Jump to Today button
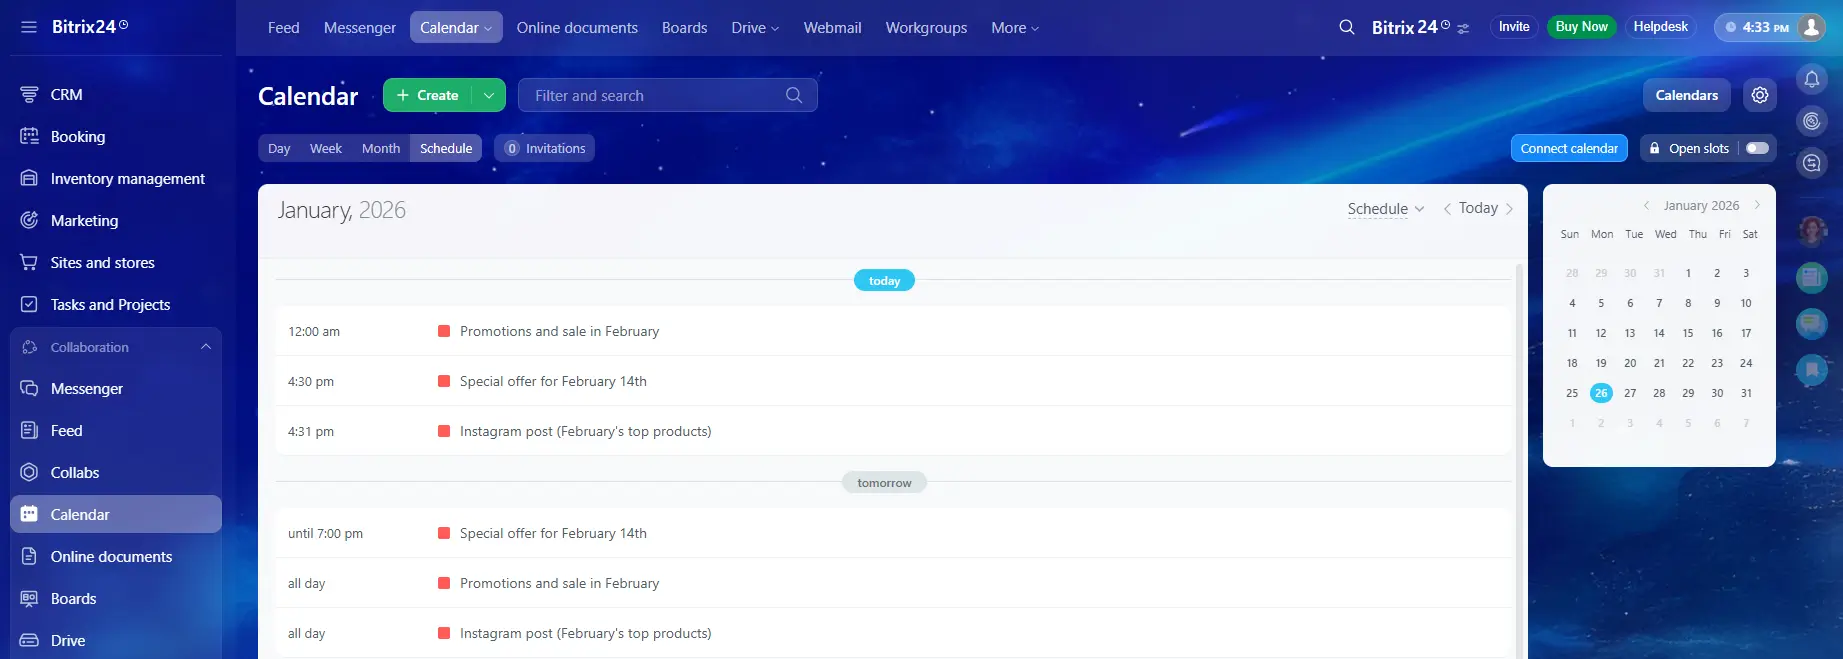The width and height of the screenshot is (1843, 659). tap(1478, 208)
